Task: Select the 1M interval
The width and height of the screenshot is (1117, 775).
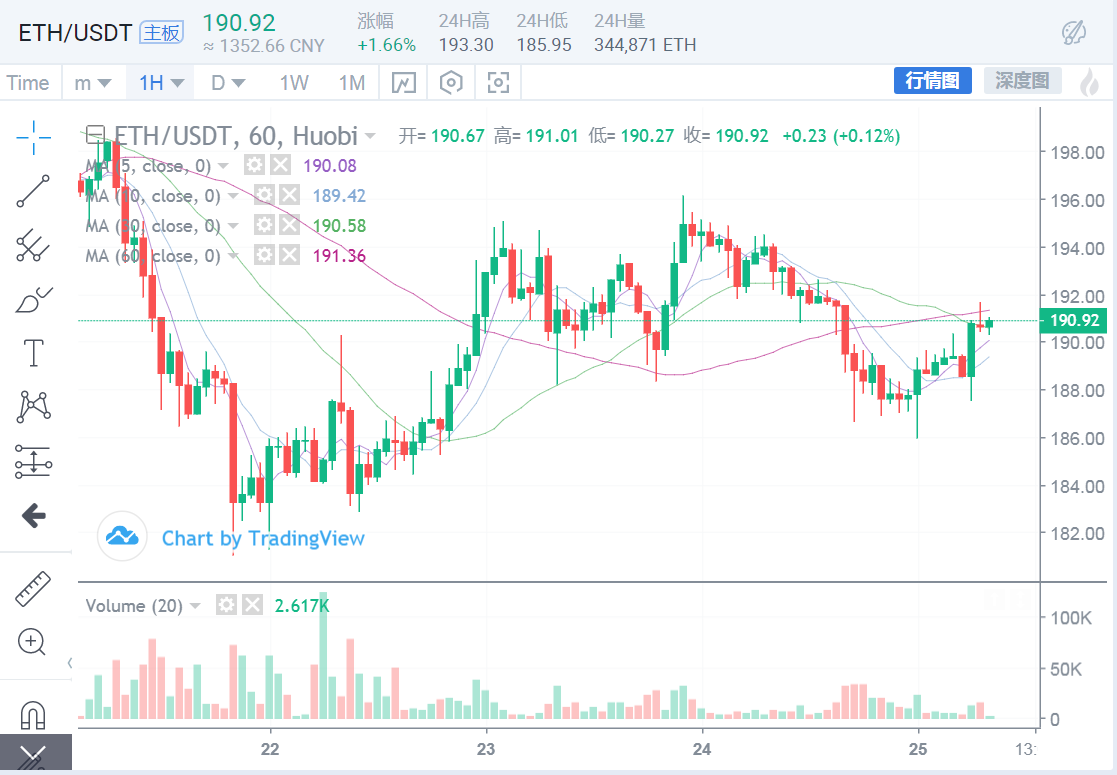Action: [x=352, y=83]
